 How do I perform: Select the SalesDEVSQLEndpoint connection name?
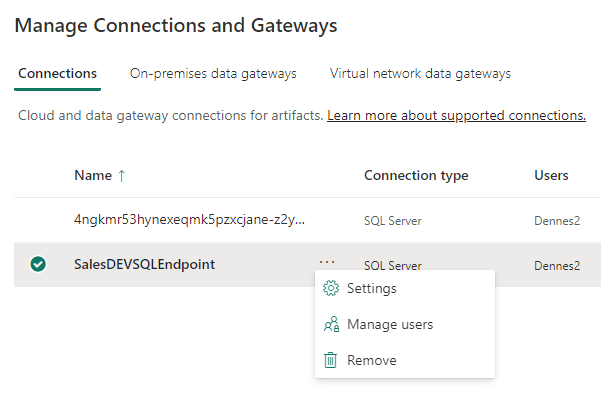(145, 264)
